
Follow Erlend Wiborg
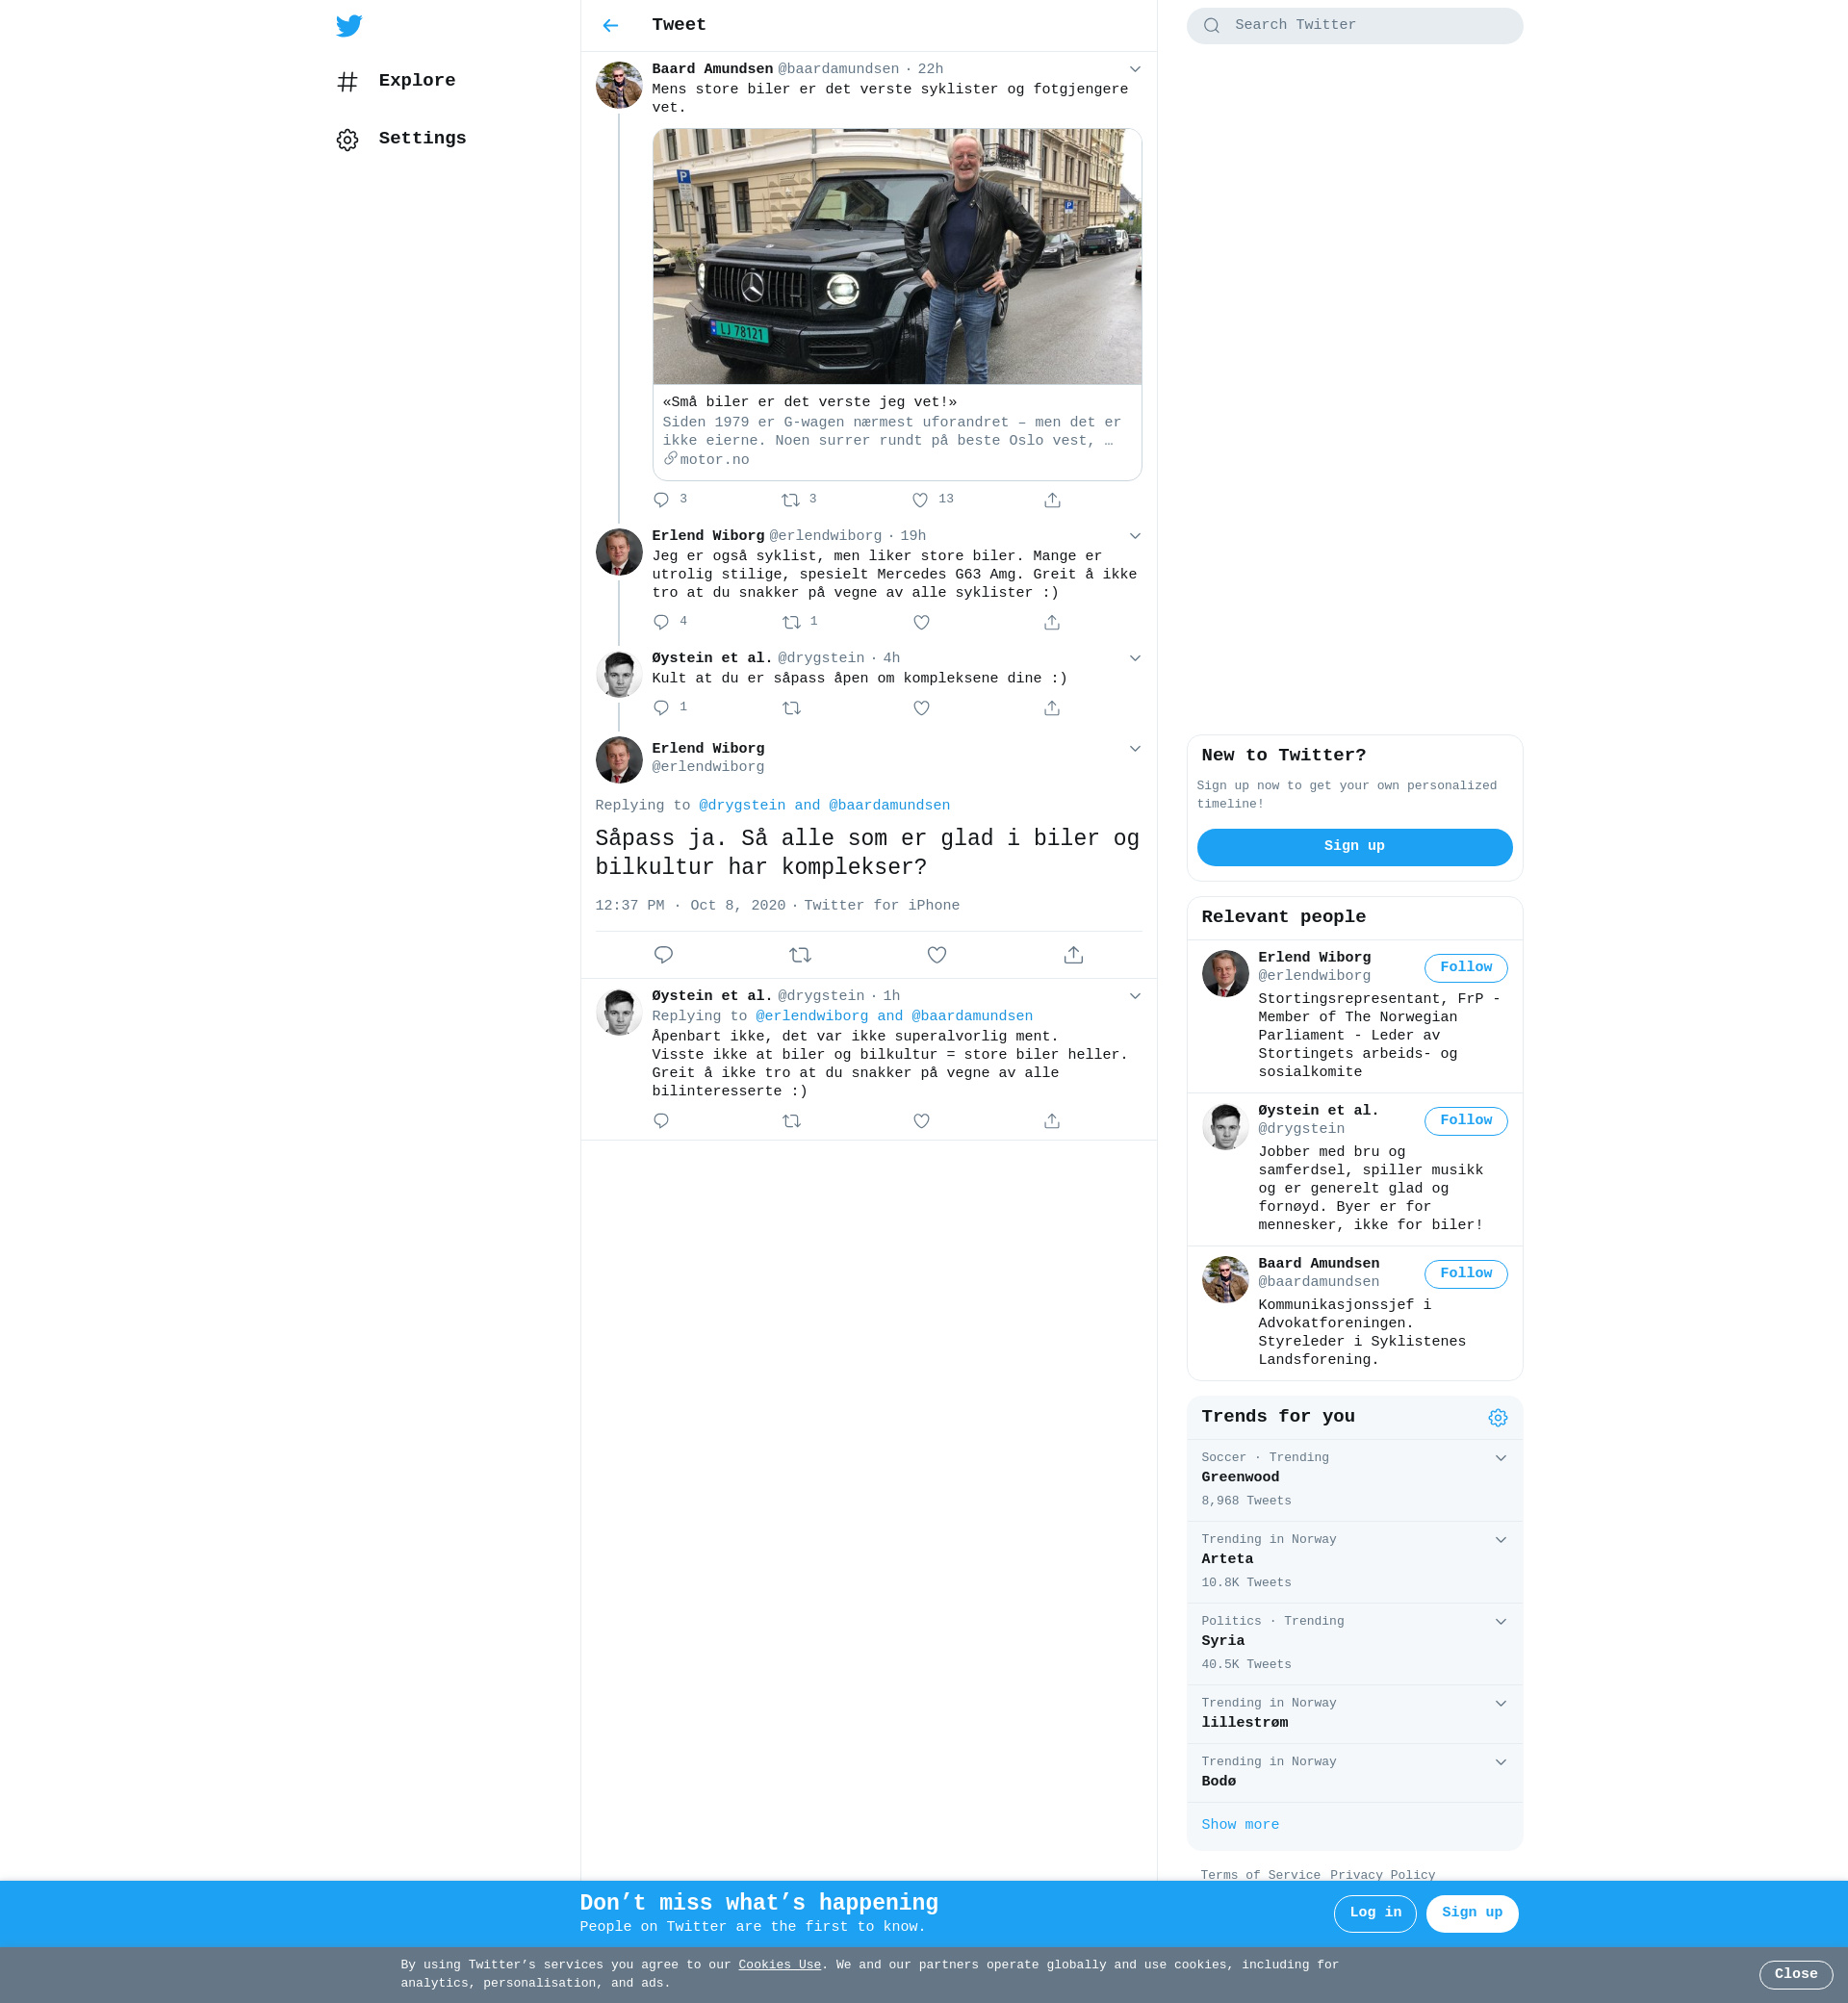(1465, 968)
